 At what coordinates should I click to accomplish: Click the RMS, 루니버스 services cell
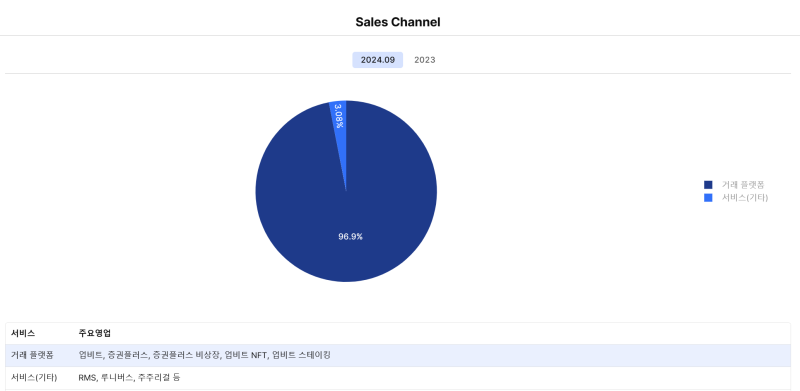tap(130, 378)
